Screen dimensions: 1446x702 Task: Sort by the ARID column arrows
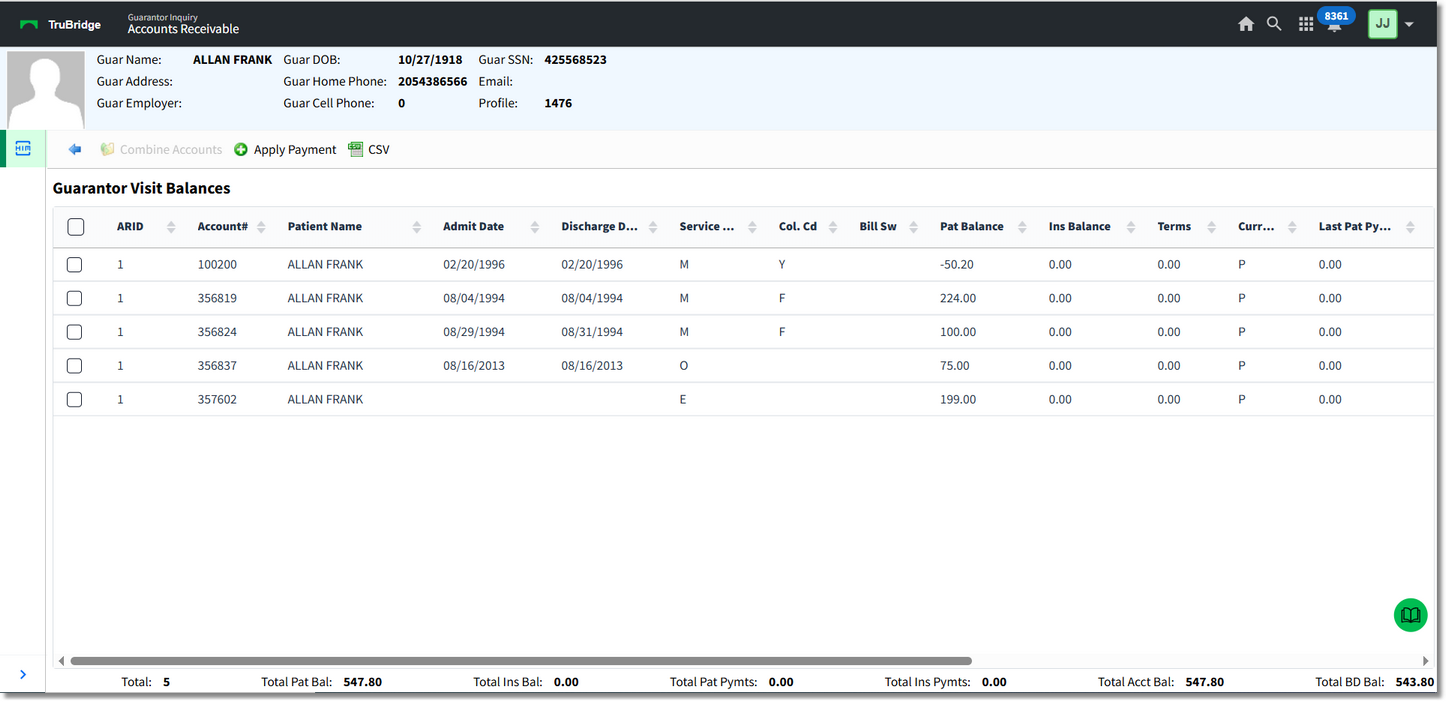point(171,227)
